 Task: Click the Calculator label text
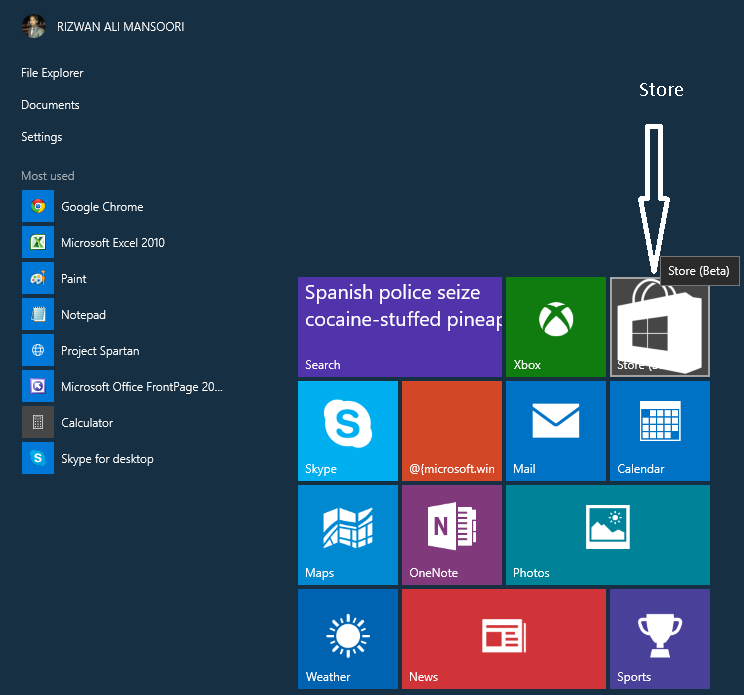pos(87,423)
